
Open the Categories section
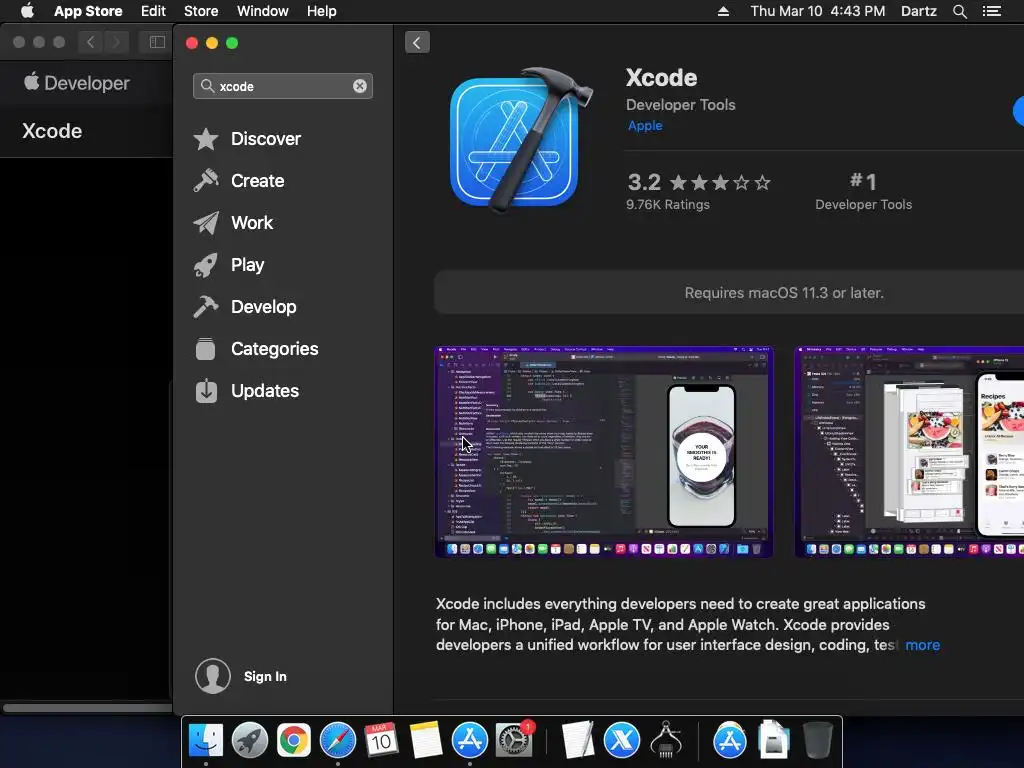tap(256, 349)
